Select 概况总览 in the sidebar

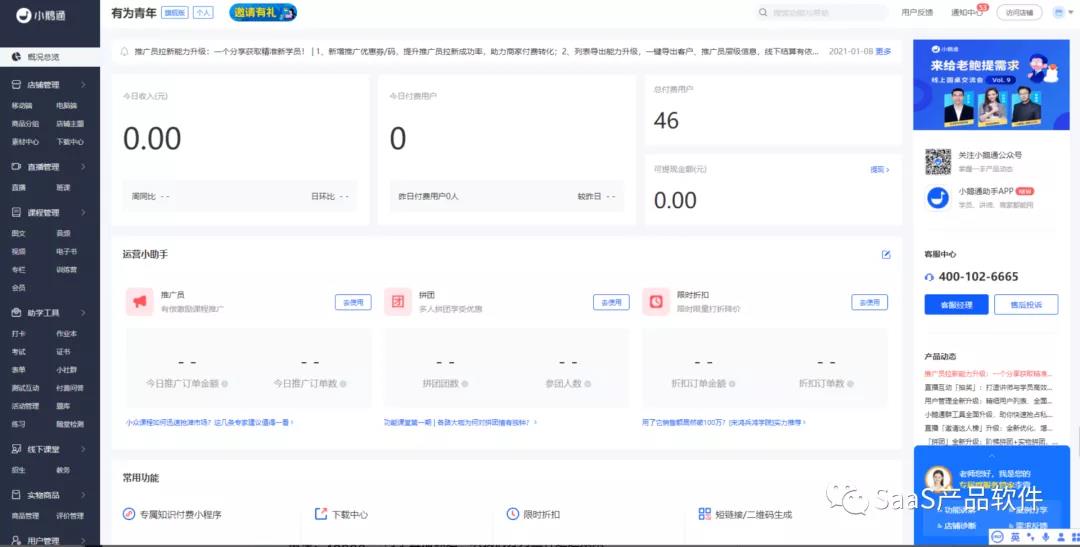[x=42, y=57]
